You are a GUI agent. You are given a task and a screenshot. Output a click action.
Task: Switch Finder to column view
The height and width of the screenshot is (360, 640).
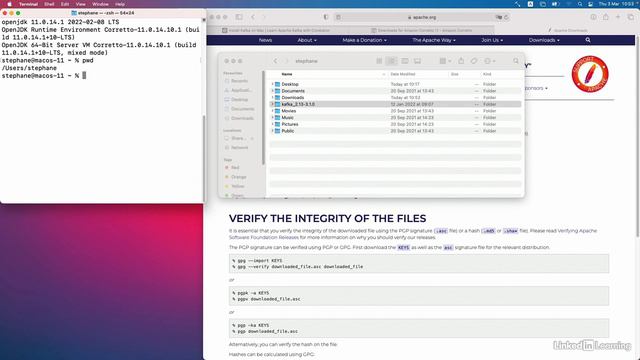[x=404, y=61]
